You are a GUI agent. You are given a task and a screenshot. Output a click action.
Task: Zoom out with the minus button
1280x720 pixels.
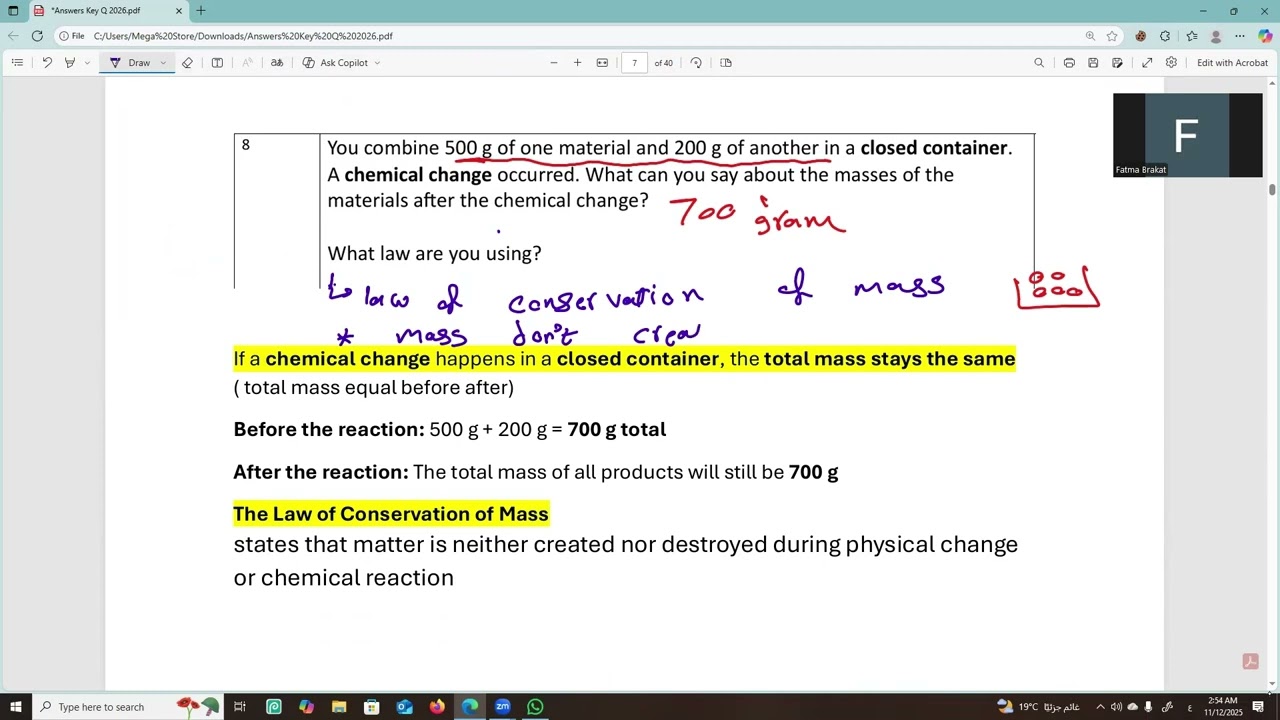553,63
